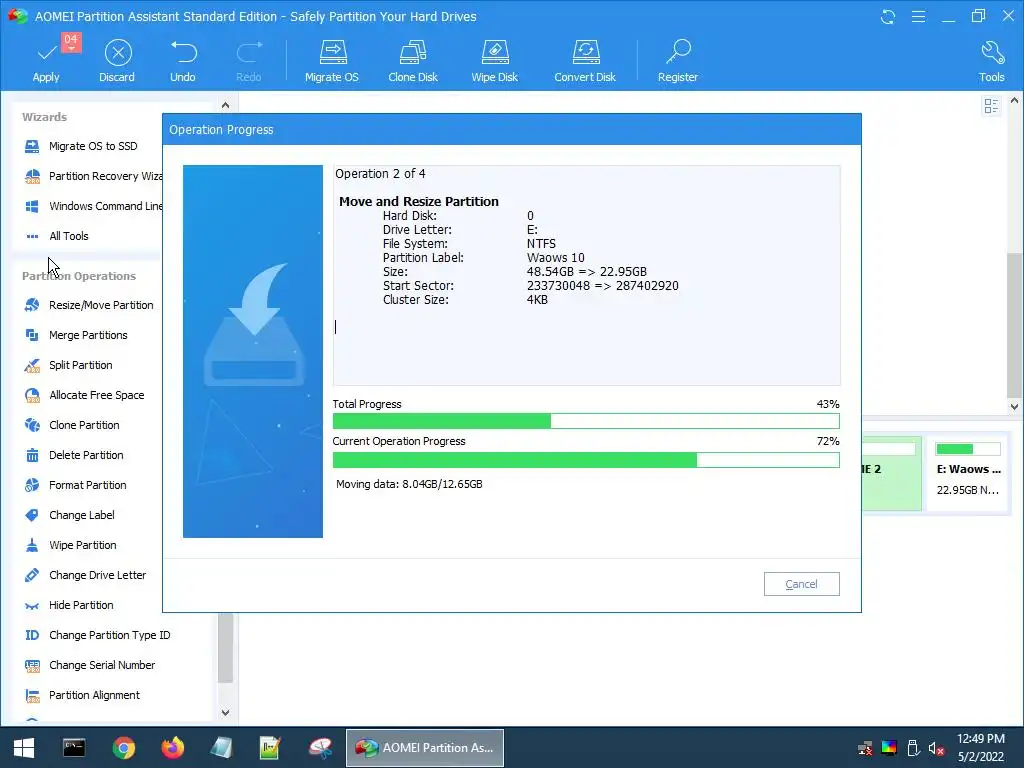Choose Change Label operation
Image resolution: width=1024 pixels, height=768 pixels.
pos(69,515)
